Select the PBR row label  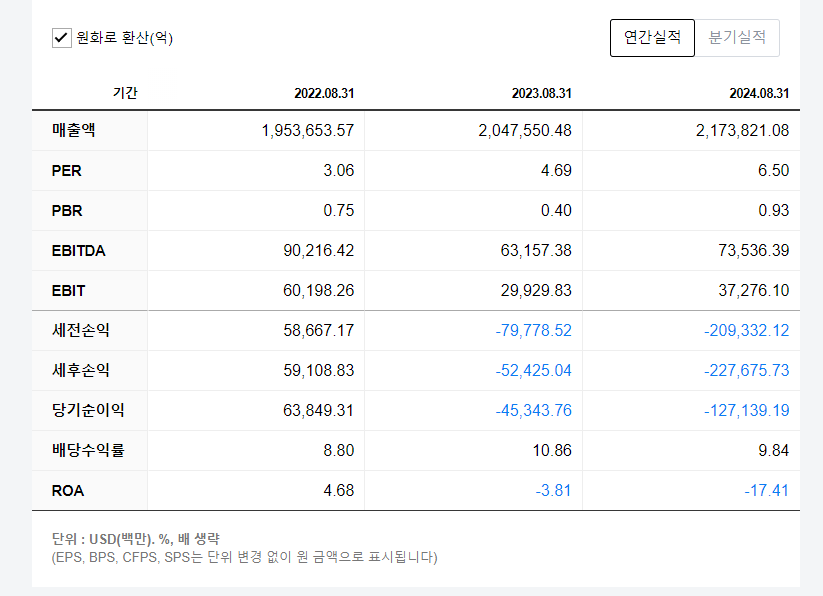[x=67, y=210]
